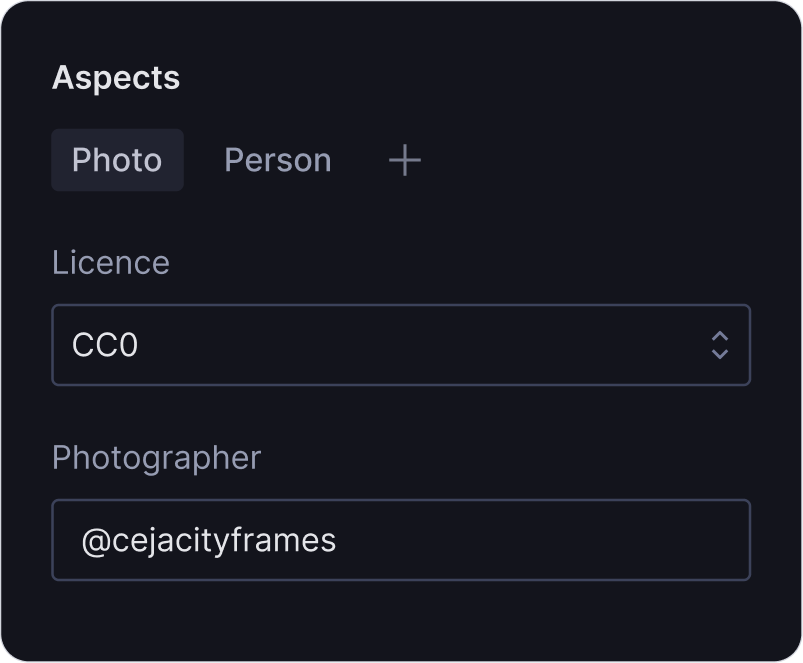The width and height of the screenshot is (803, 663).
Task: Click into the Photographer text field
Action: (400, 540)
